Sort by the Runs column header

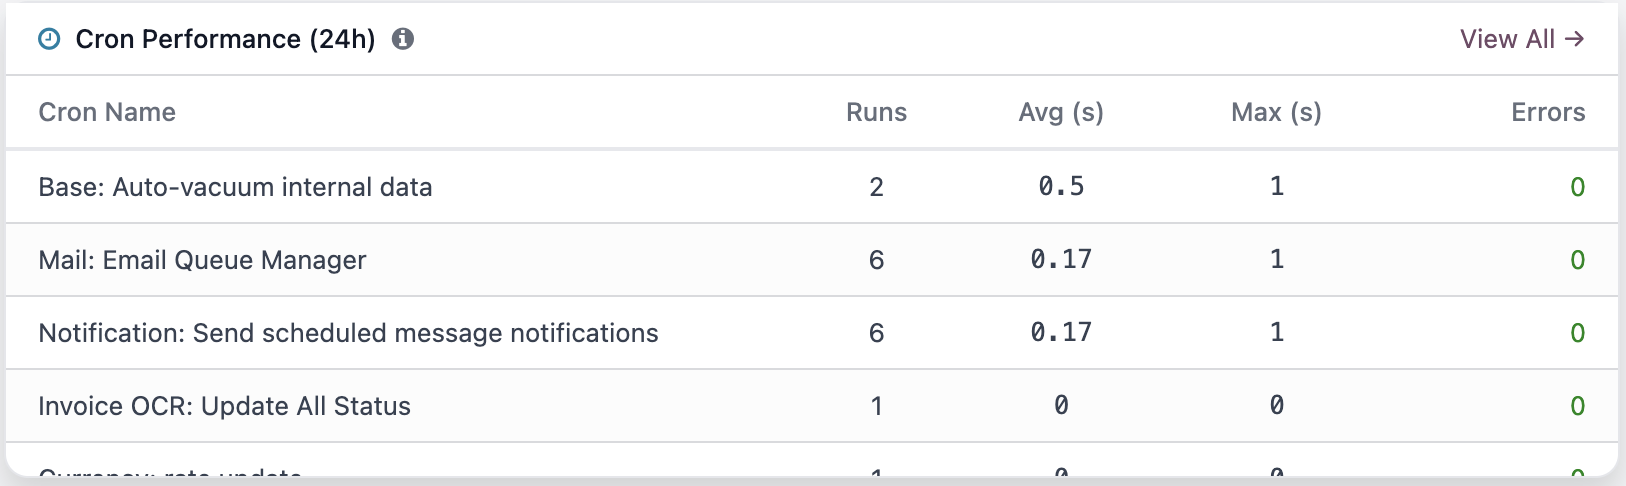[x=876, y=112]
